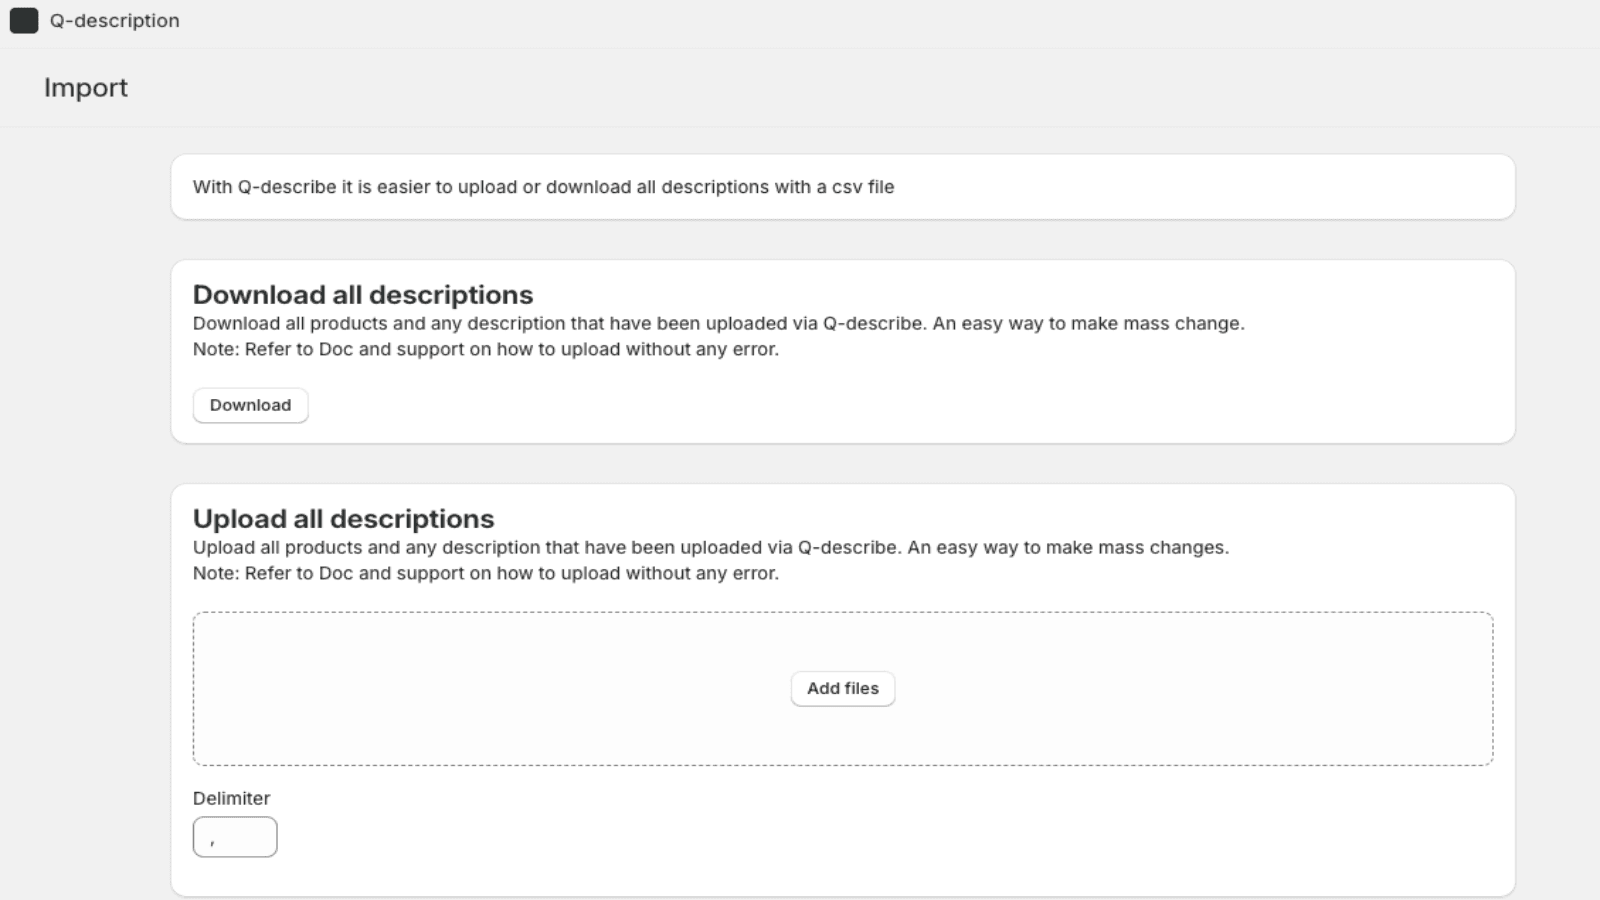Click the 'Upload all products' description sentence
The width and height of the screenshot is (1600, 900).
click(x=710, y=547)
